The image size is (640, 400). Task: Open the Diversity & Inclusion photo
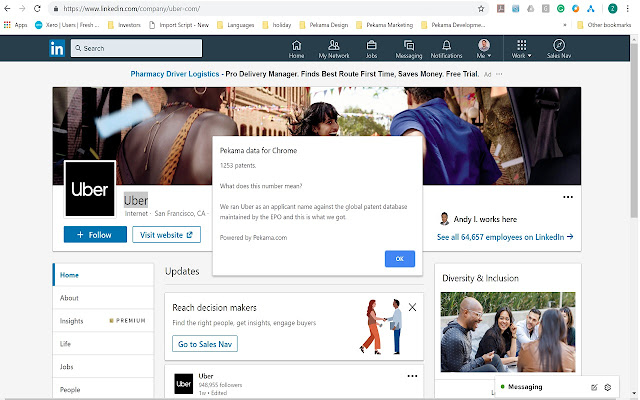coord(508,332)
